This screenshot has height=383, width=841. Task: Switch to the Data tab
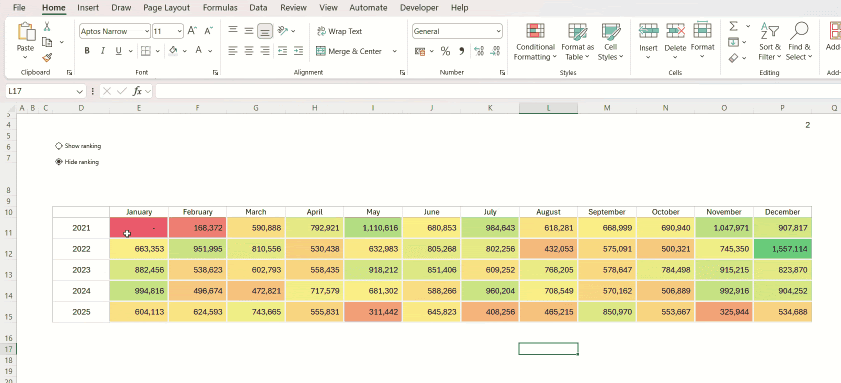point(259,8)
